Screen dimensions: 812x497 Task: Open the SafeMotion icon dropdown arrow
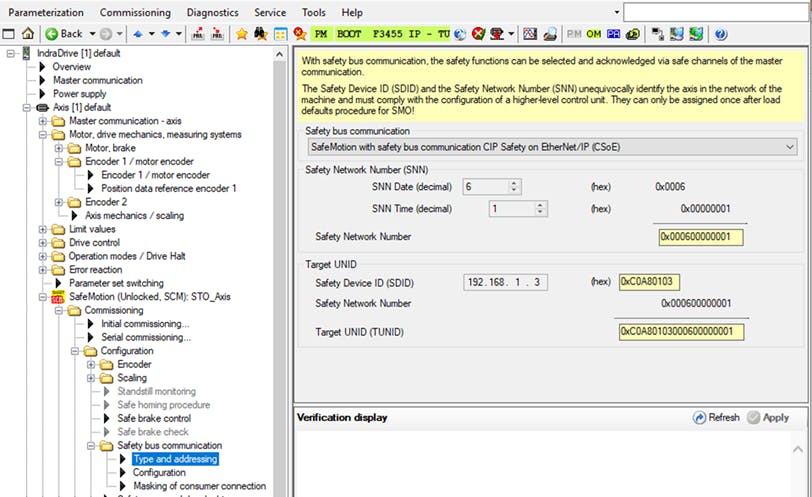point(511,34)
